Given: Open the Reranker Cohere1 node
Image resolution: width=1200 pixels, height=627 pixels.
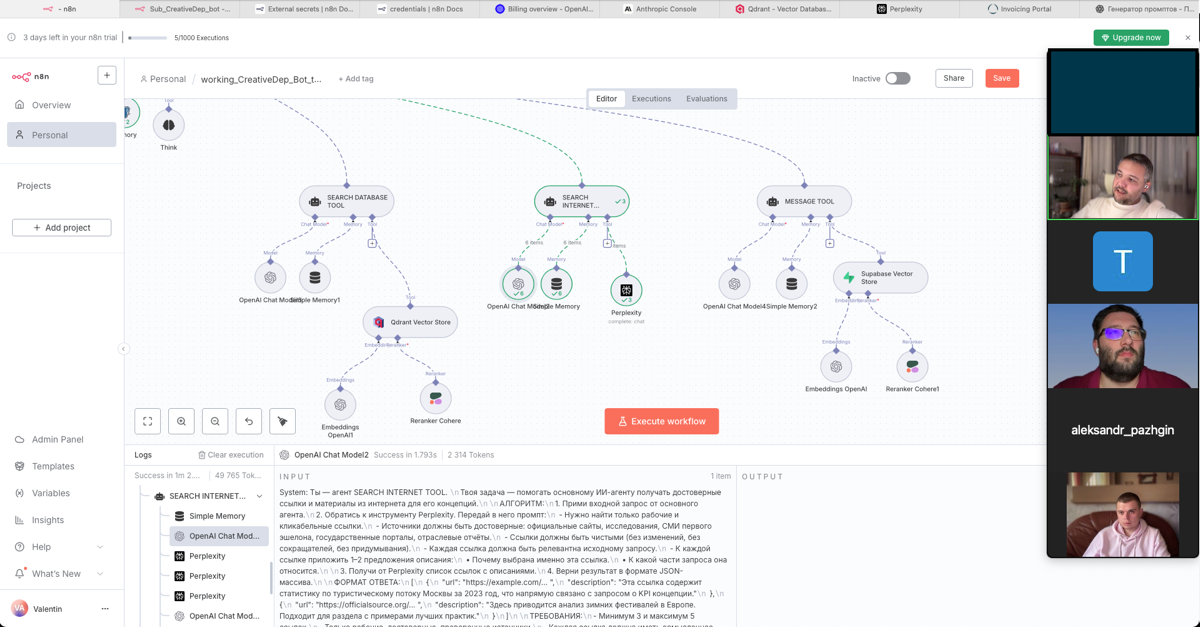Looking at the screenshot, I should (912, 366).
